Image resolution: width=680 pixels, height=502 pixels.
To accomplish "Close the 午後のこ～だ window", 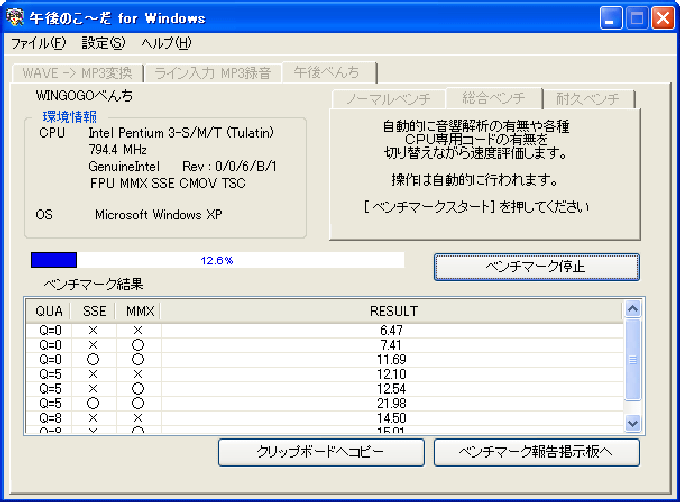I will (x=663, y=18).
